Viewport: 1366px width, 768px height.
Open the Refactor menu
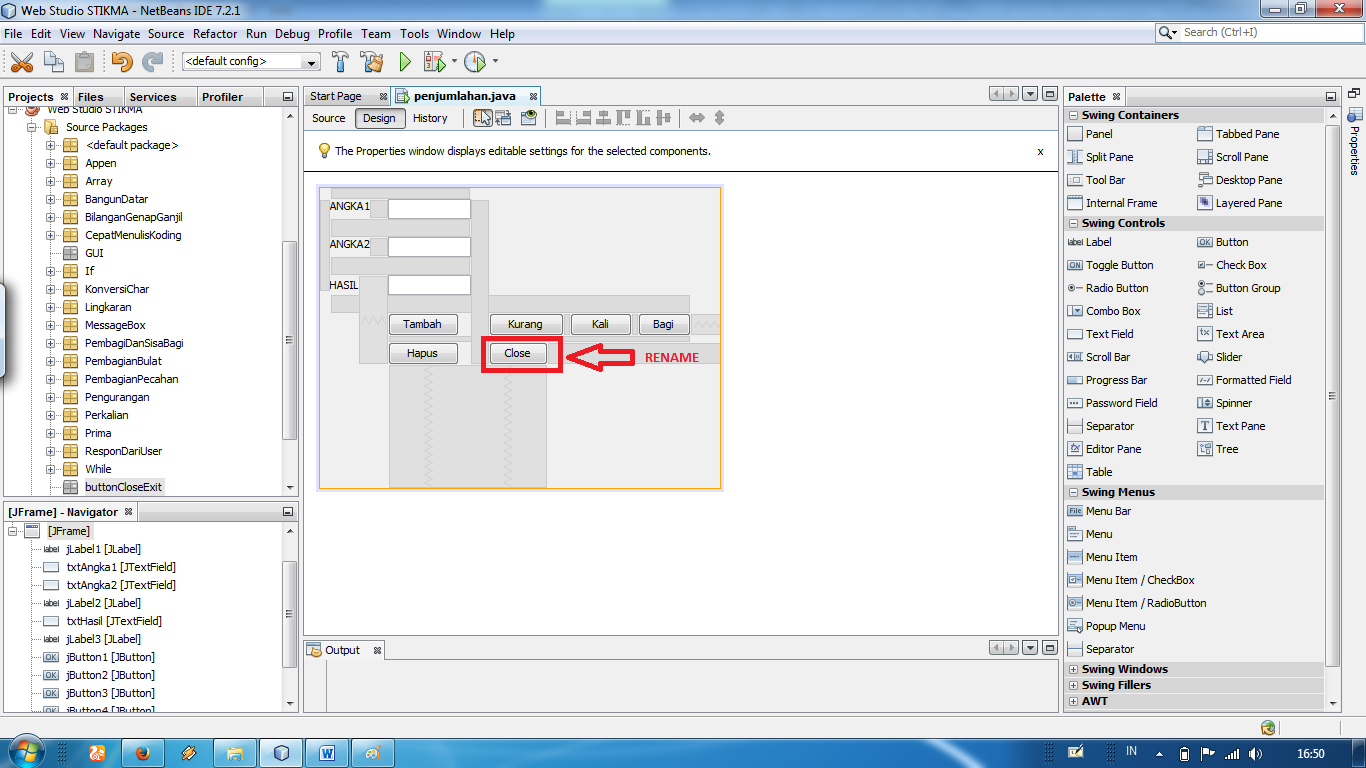(x=215, y=33)
